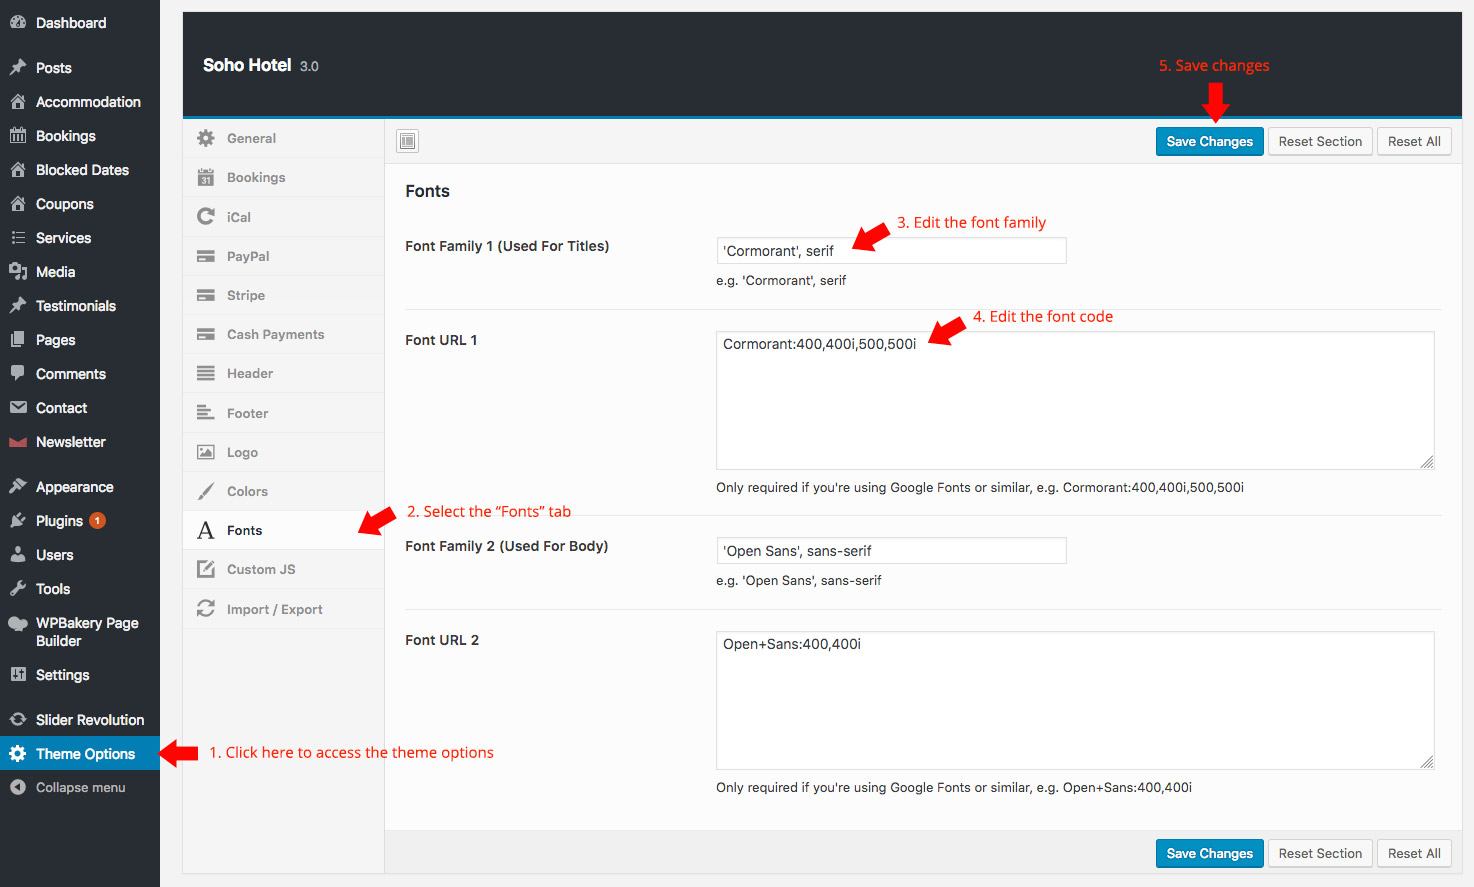Click the expand-all options icon beside General
The image size is (1474, 887).
[407, 141]
